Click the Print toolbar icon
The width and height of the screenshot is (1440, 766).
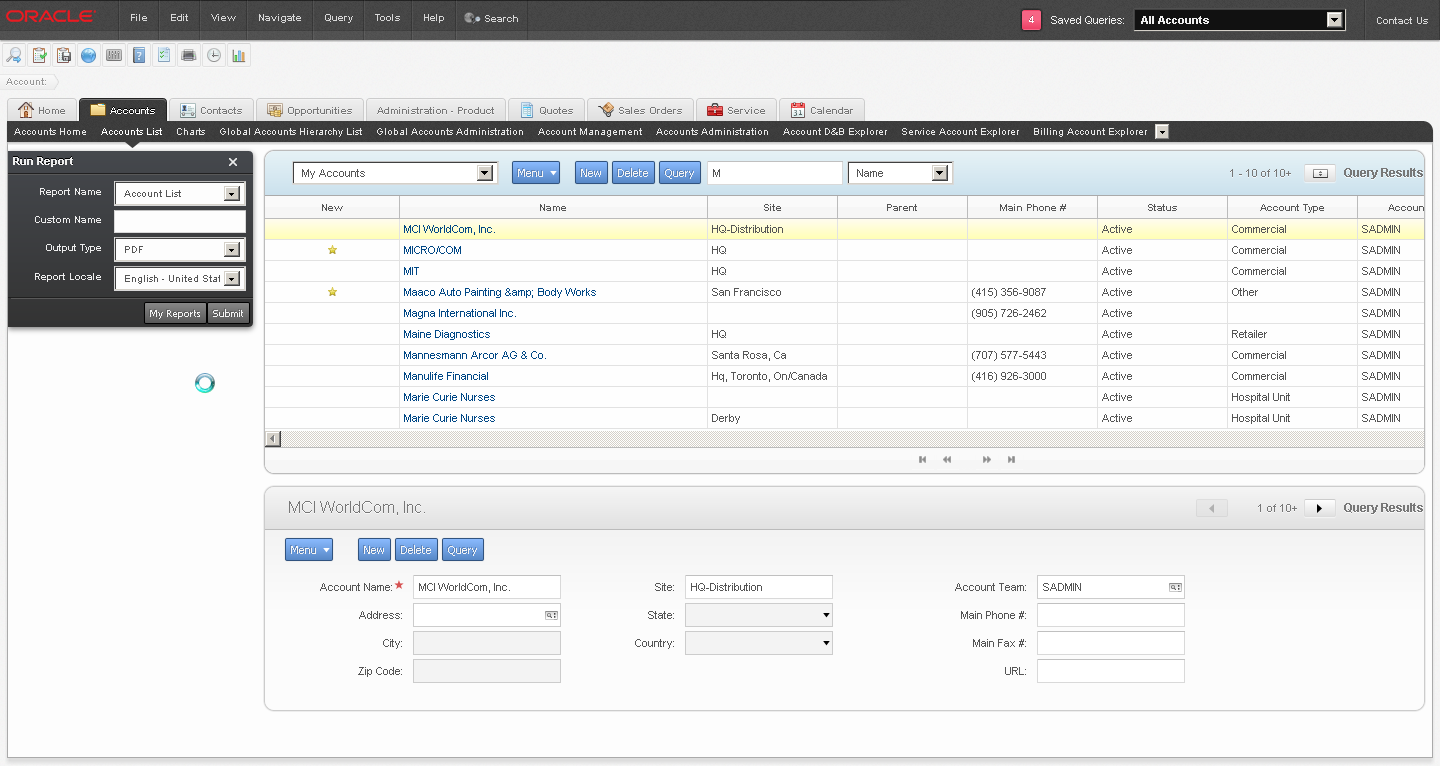pyautogui.click(x=188, y=55)
